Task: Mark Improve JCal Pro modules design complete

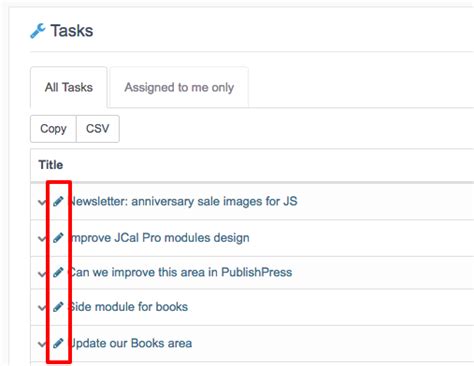Action: pos(42,238)
